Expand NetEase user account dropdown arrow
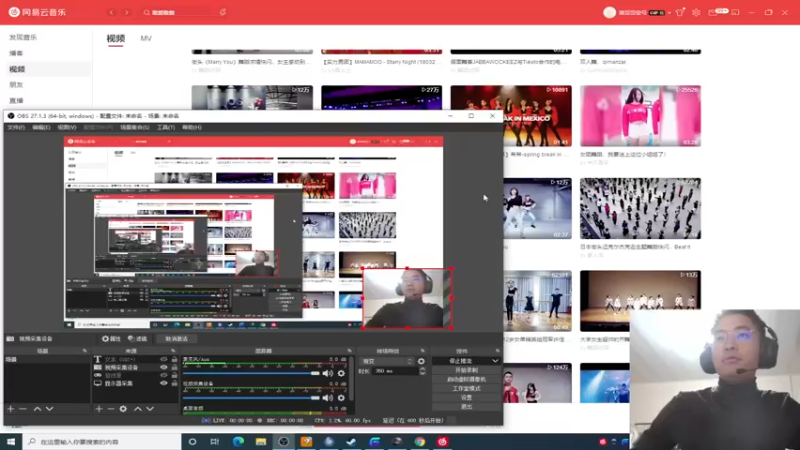This screenshot has width=800, height=450. [x=669, y=13]
